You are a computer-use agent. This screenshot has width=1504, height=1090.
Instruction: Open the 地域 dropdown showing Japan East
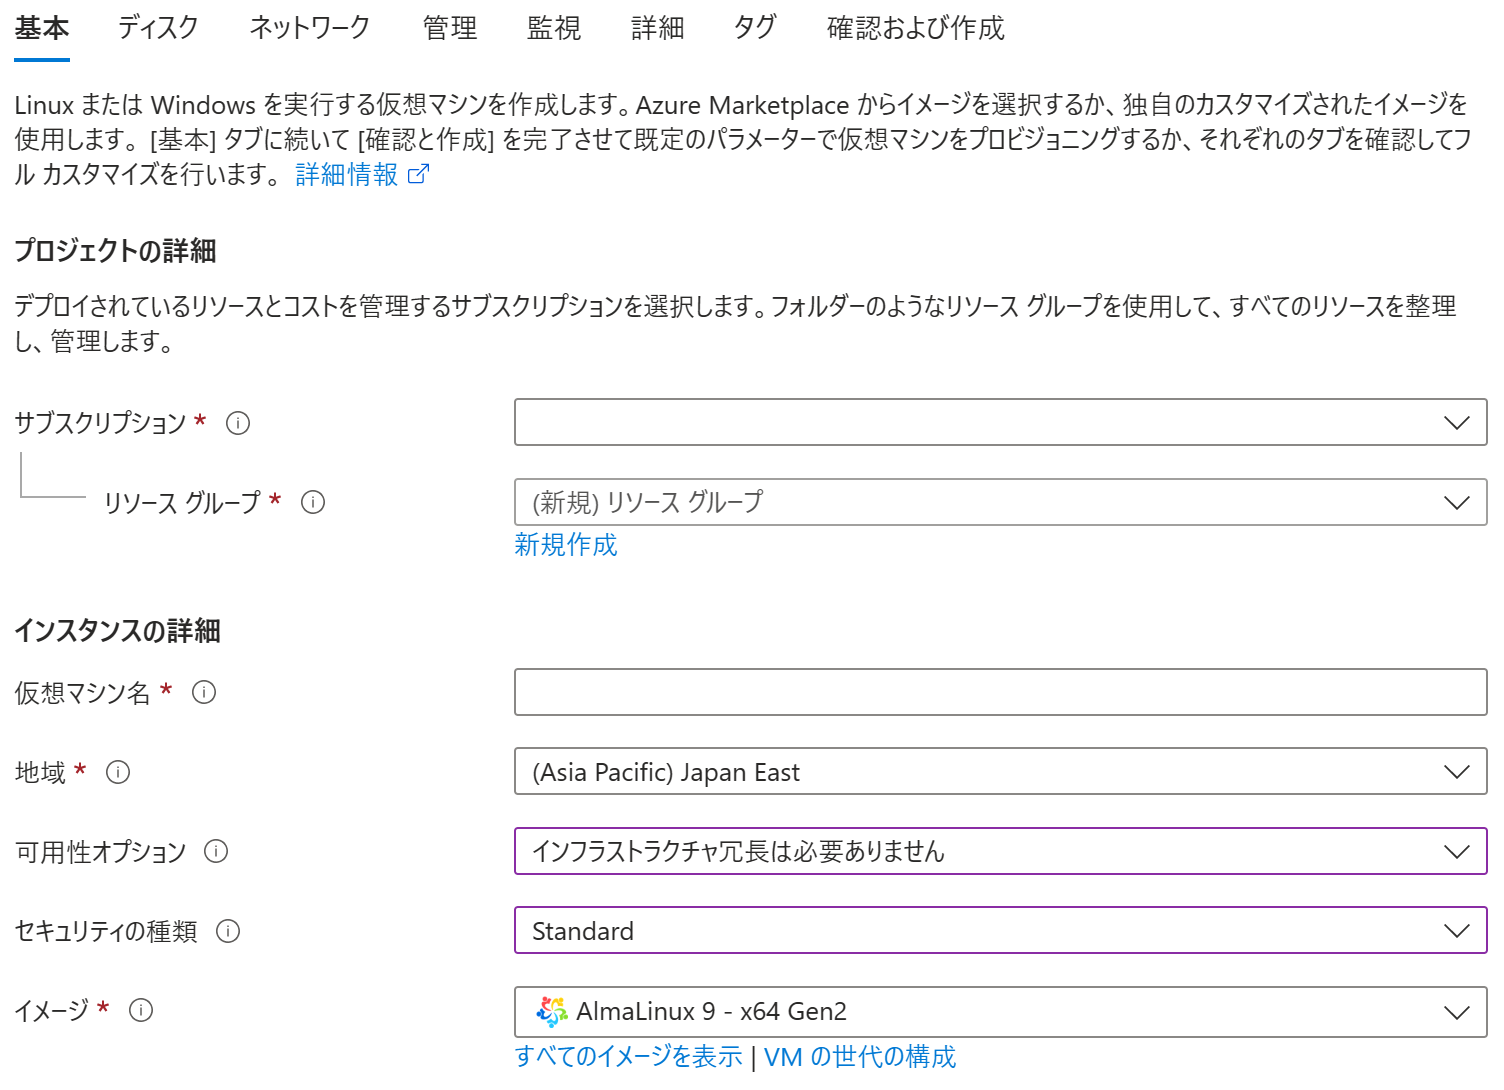tap(1000, 772)
